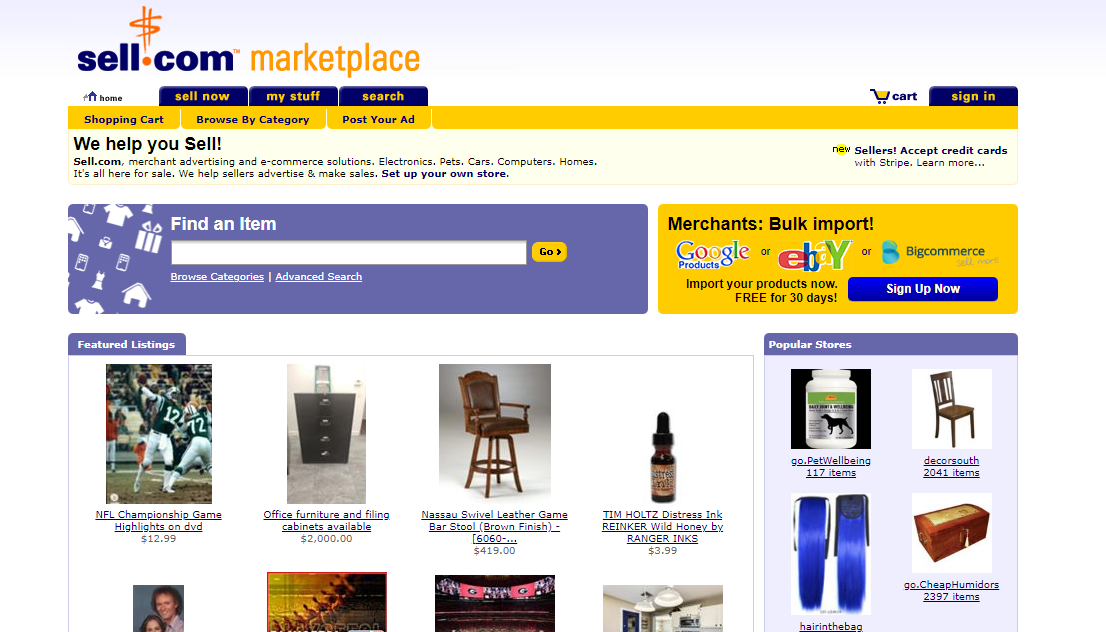
Task: Open the "my stuff" tab
Action: tap(293, 96)
